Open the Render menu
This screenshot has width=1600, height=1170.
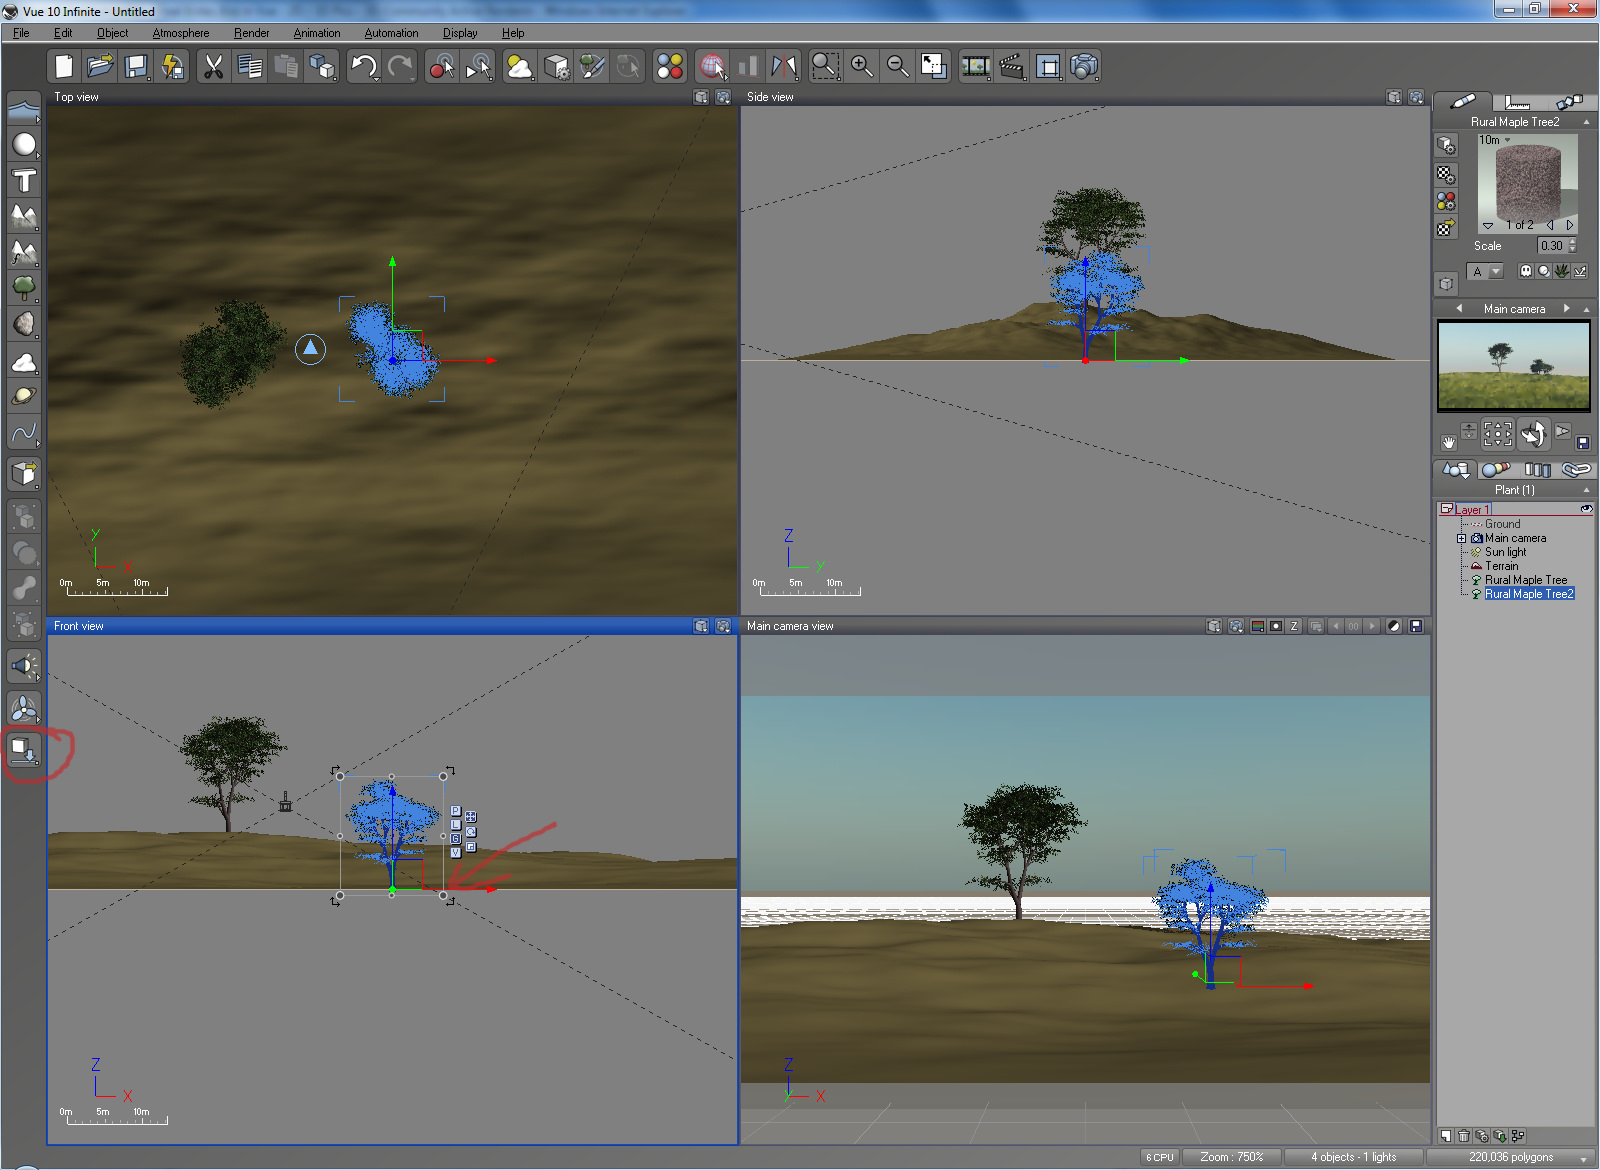(252, 33)
